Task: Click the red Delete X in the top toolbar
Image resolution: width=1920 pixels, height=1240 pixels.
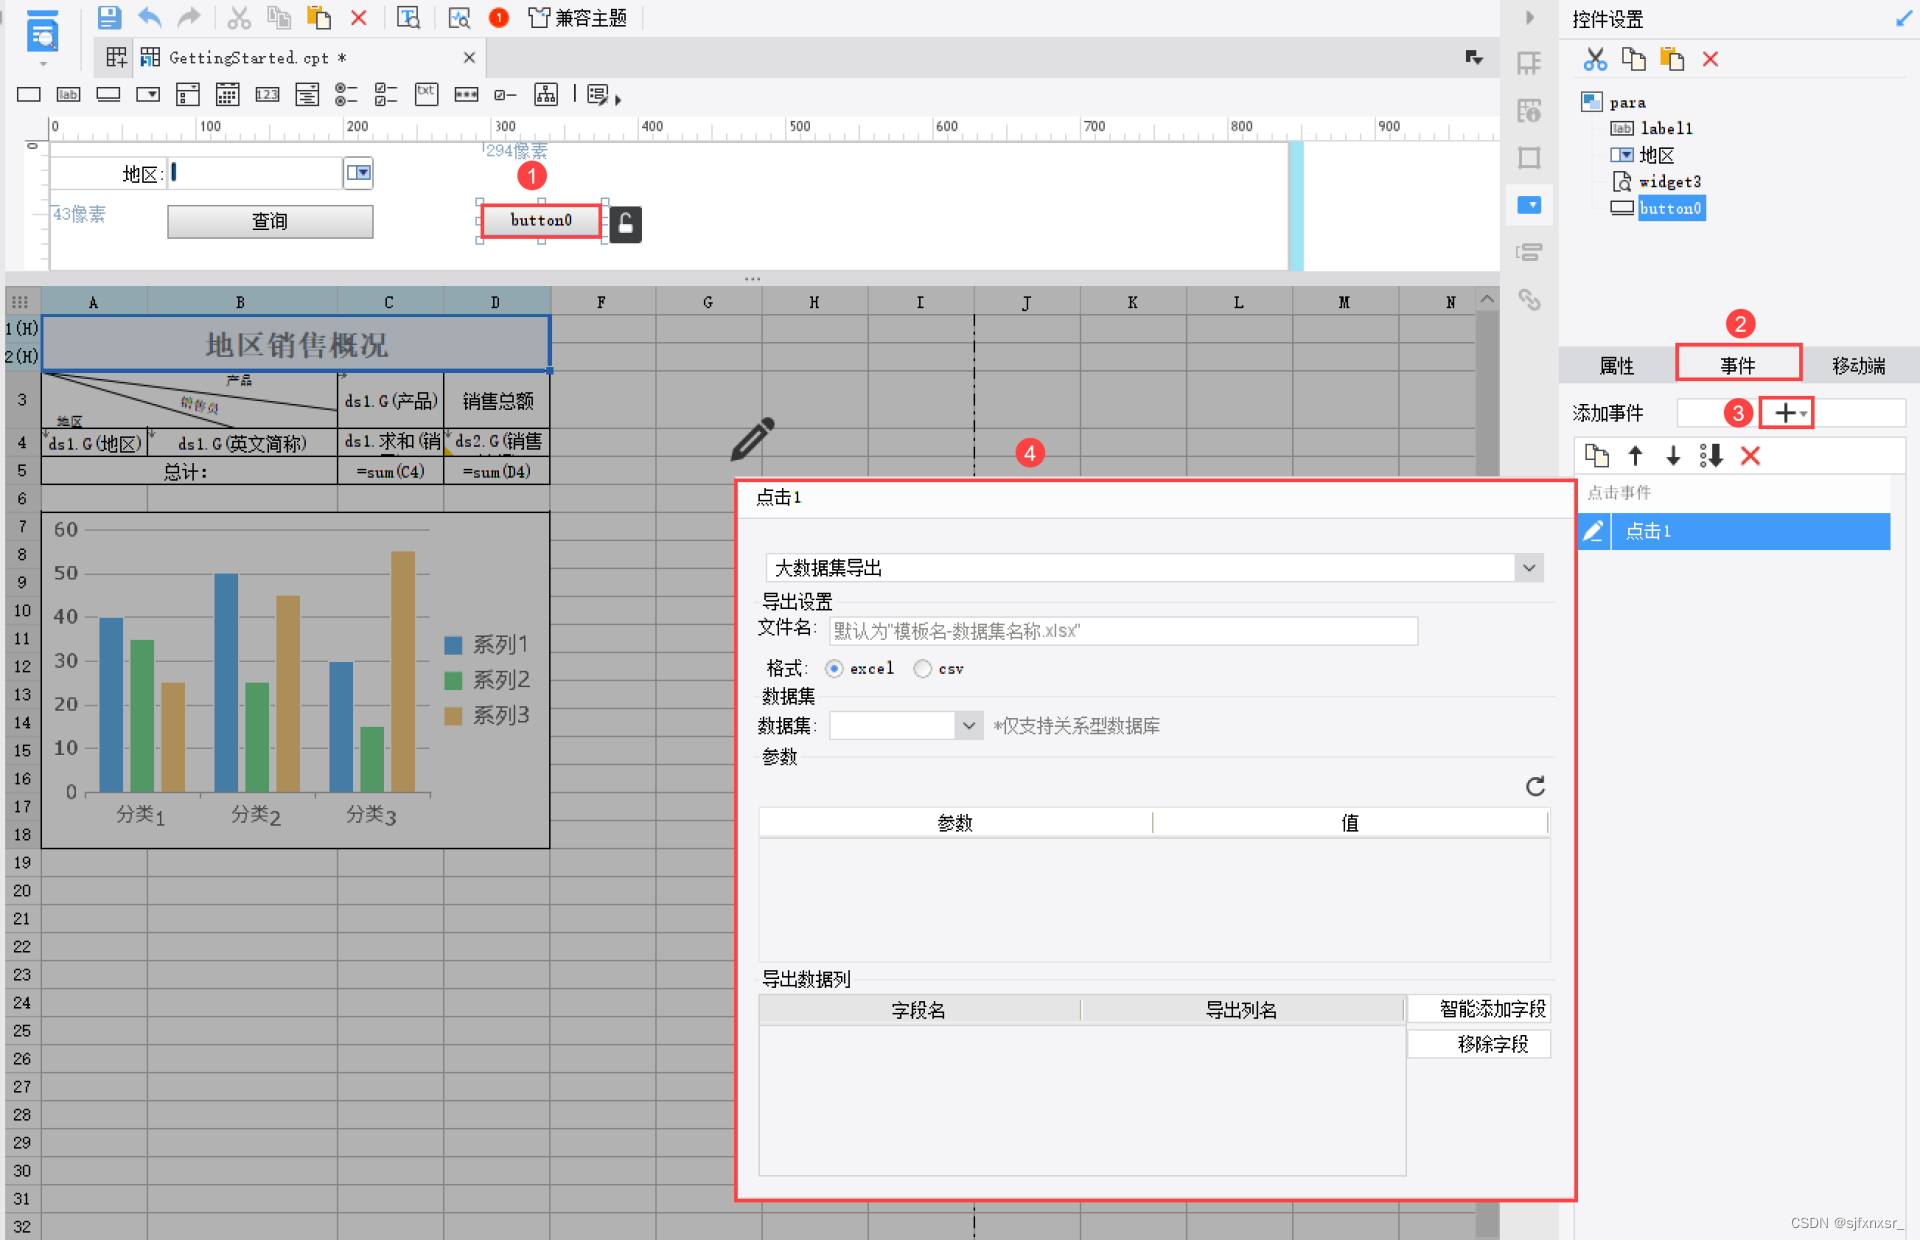Action: (x=359, y=17)
